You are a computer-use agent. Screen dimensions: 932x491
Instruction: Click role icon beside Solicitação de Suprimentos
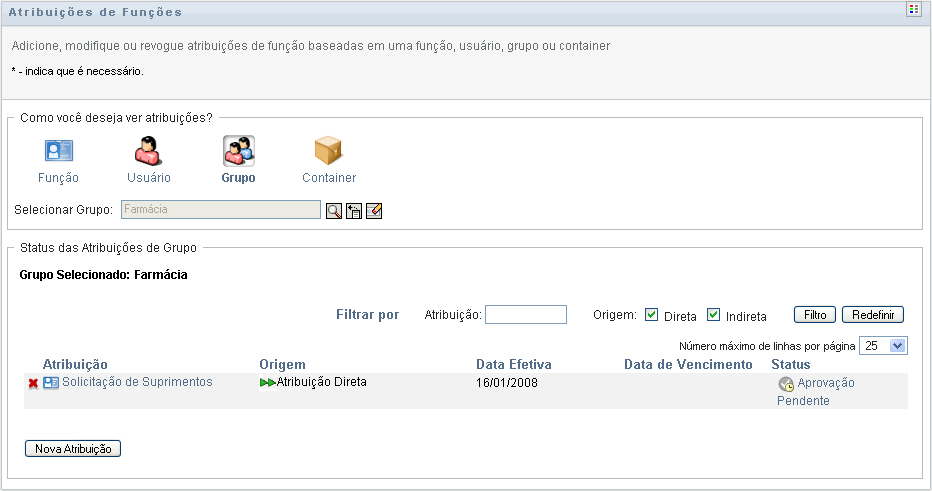click(51, 383)
